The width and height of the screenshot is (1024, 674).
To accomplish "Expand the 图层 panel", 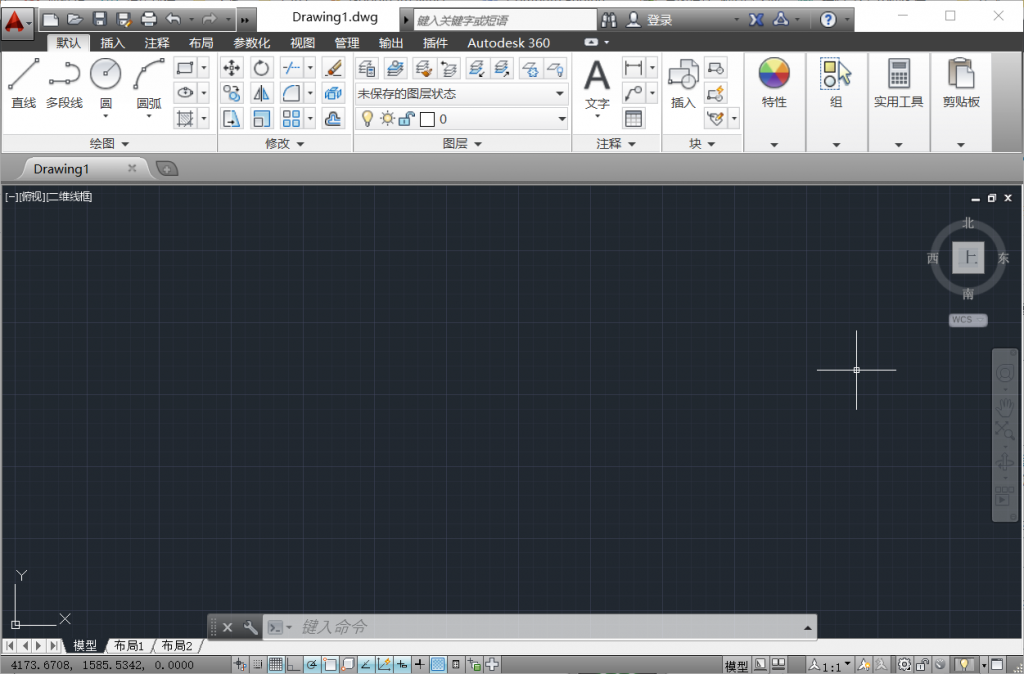I will [x=462, y=143].
